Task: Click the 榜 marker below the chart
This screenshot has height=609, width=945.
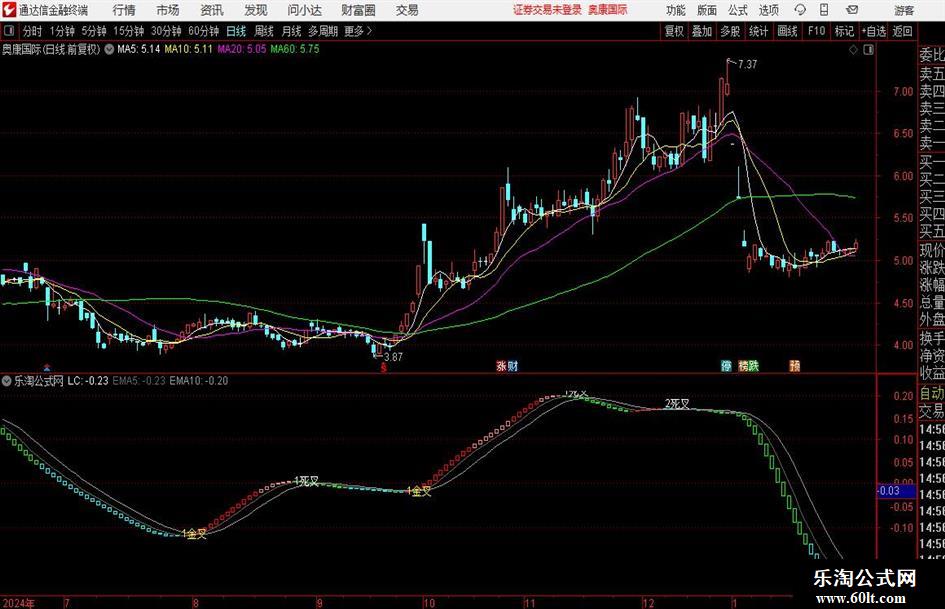Action: (743, 365)
